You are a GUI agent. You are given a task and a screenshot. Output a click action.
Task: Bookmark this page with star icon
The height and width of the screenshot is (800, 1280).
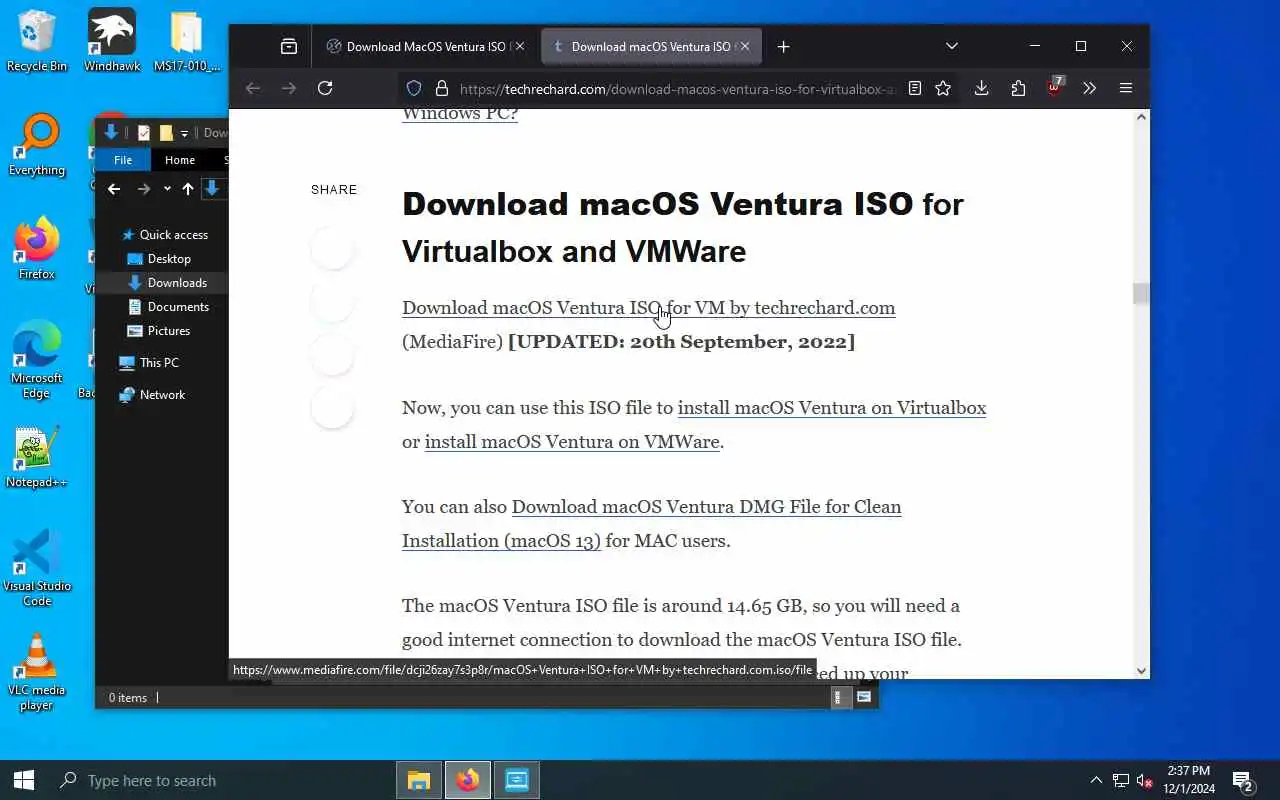pos(943,88)
